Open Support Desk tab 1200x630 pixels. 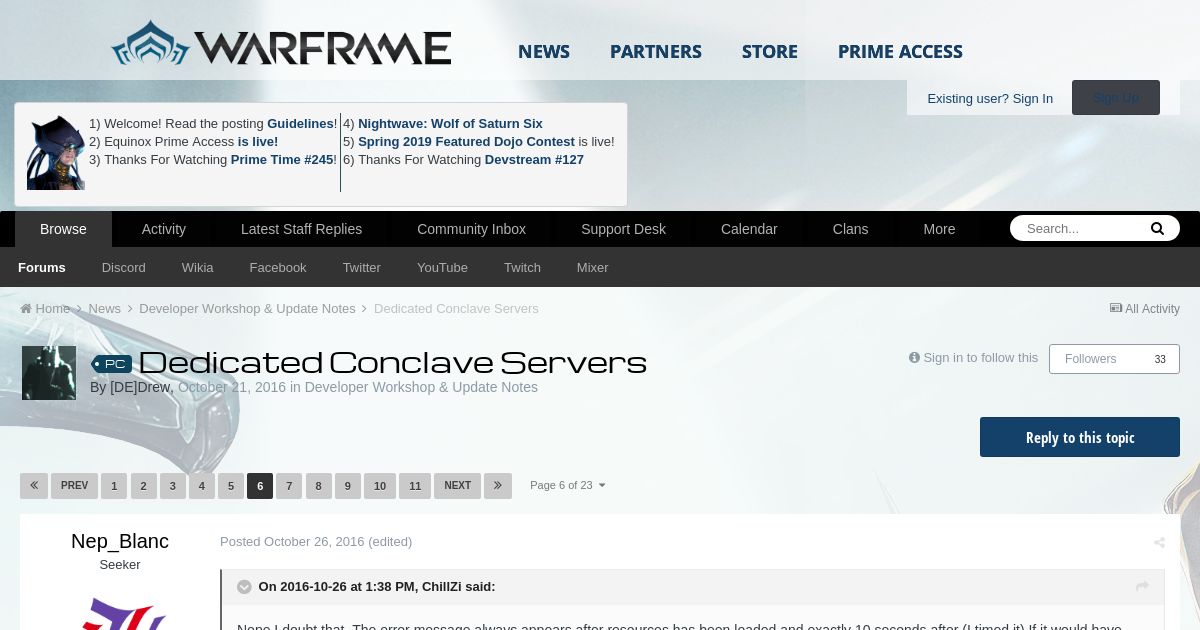623,229
